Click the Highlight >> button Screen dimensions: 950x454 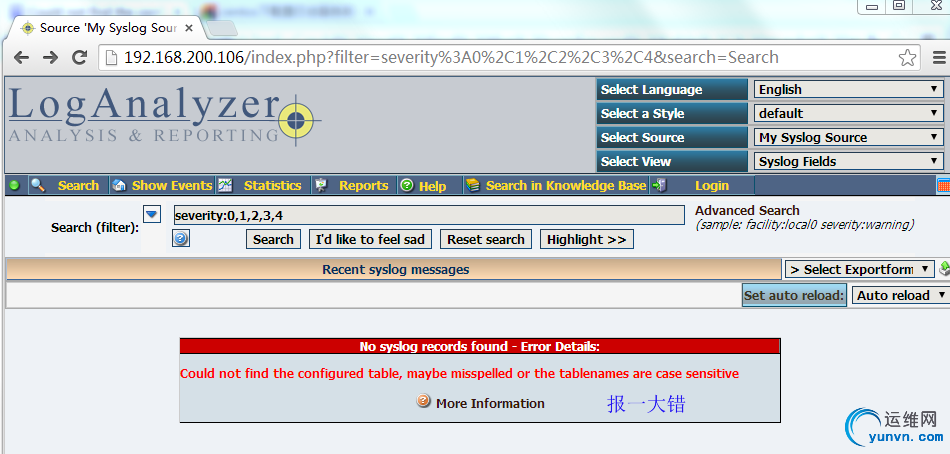click(586, 239)
